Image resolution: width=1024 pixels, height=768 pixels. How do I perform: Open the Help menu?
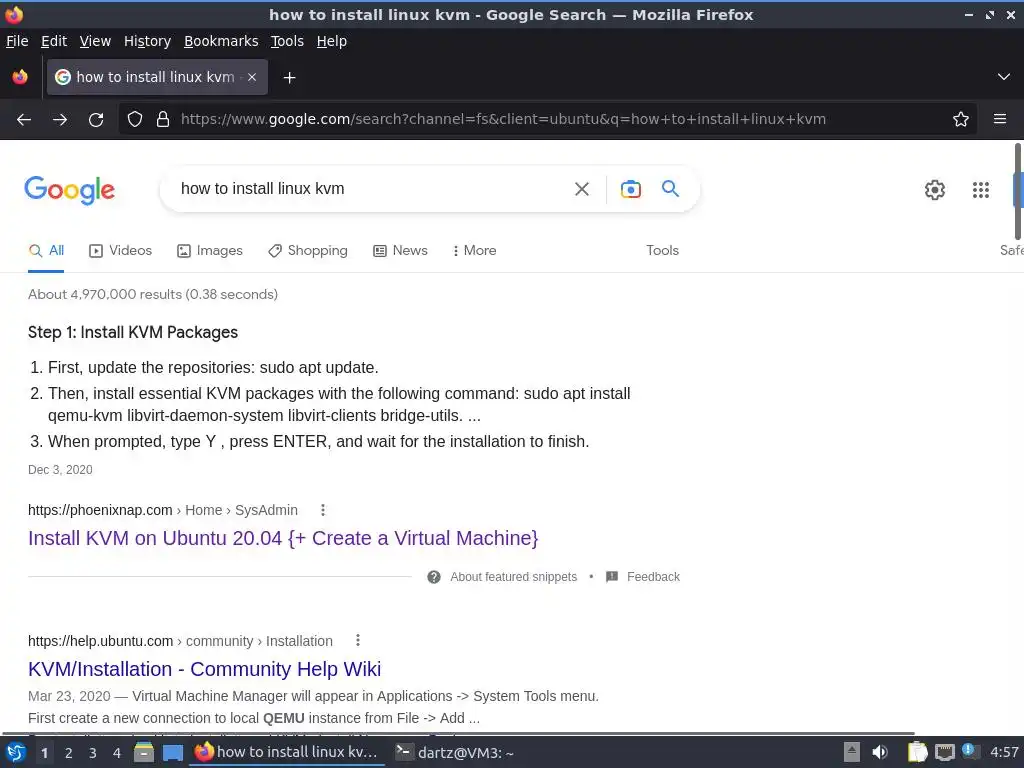click(x=332, y=41)
